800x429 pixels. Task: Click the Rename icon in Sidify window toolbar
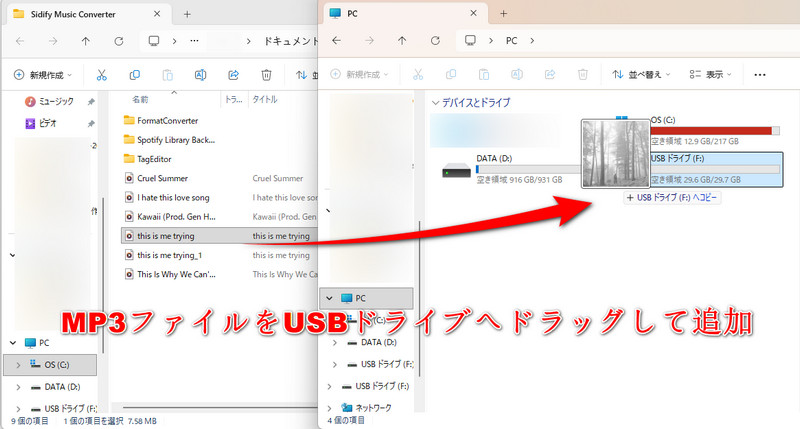click(201, 75)
